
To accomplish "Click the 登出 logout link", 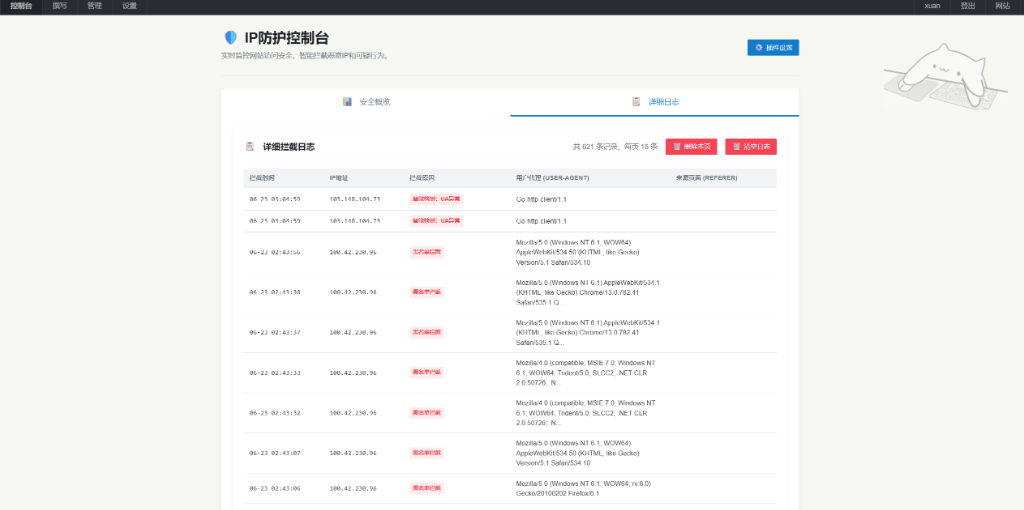I will tap(968, 6).
